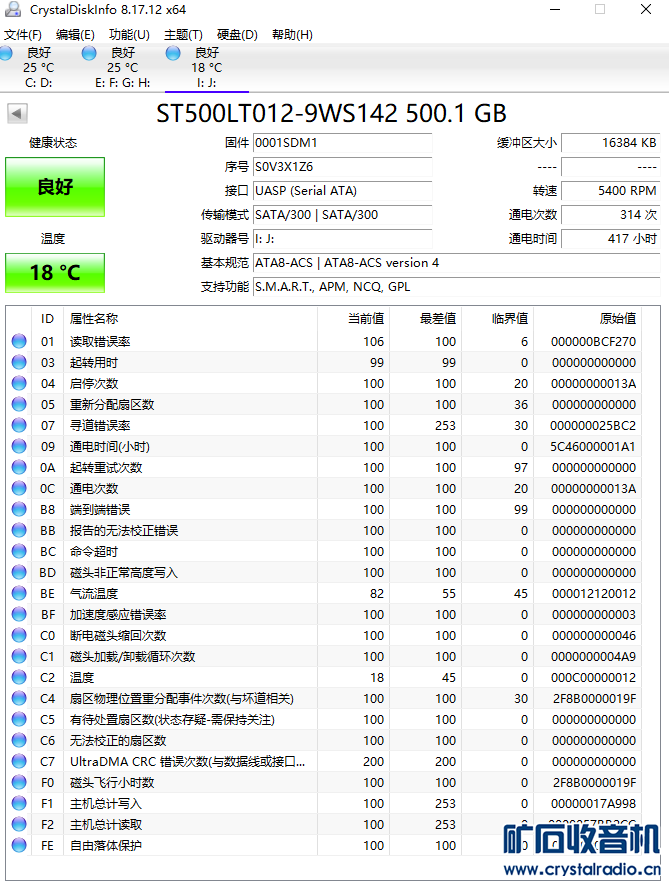Click the previous disk arrow button
669x882 pixels.
[17, 114]
